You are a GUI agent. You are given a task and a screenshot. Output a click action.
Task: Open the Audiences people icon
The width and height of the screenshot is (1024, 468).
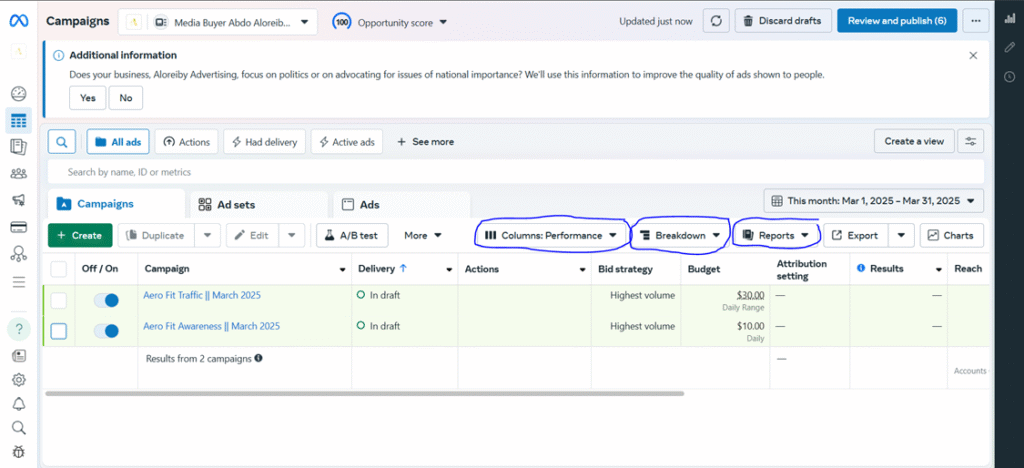click(x=19, y=174)
